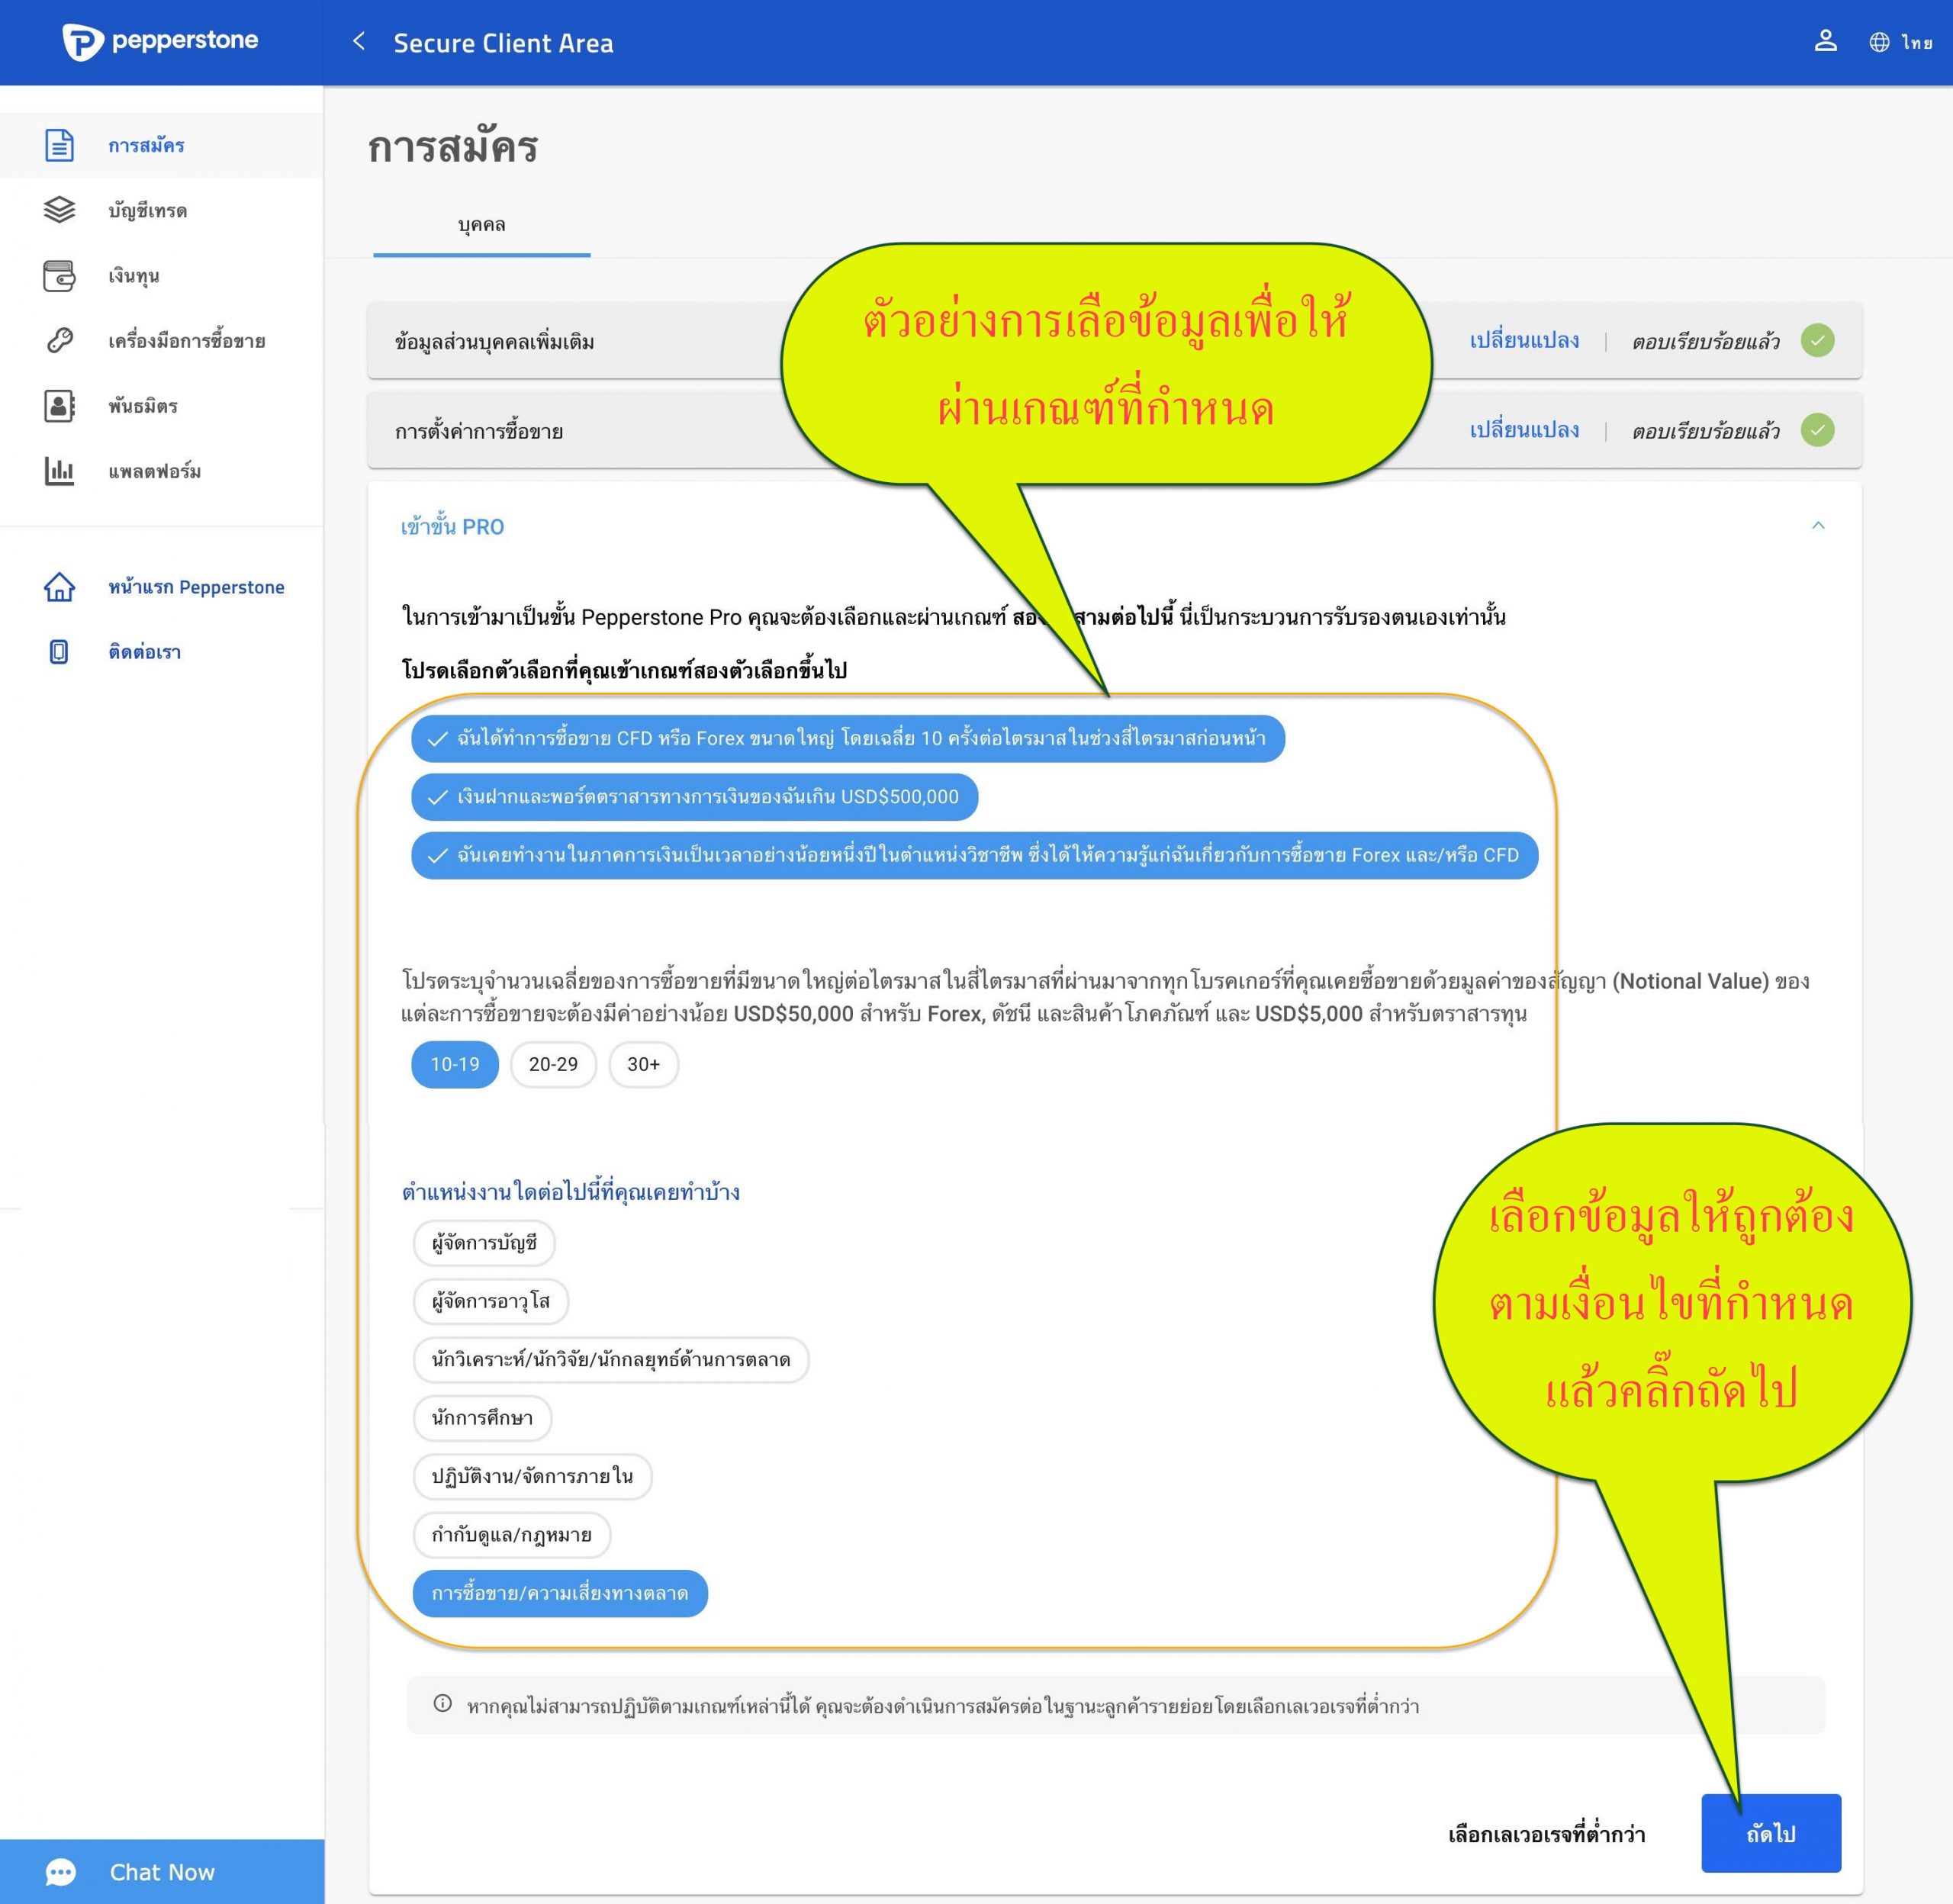Click green check for การตั้งค่าการซื้อขาย
1953x1904 pixels.
point(1817,430)
